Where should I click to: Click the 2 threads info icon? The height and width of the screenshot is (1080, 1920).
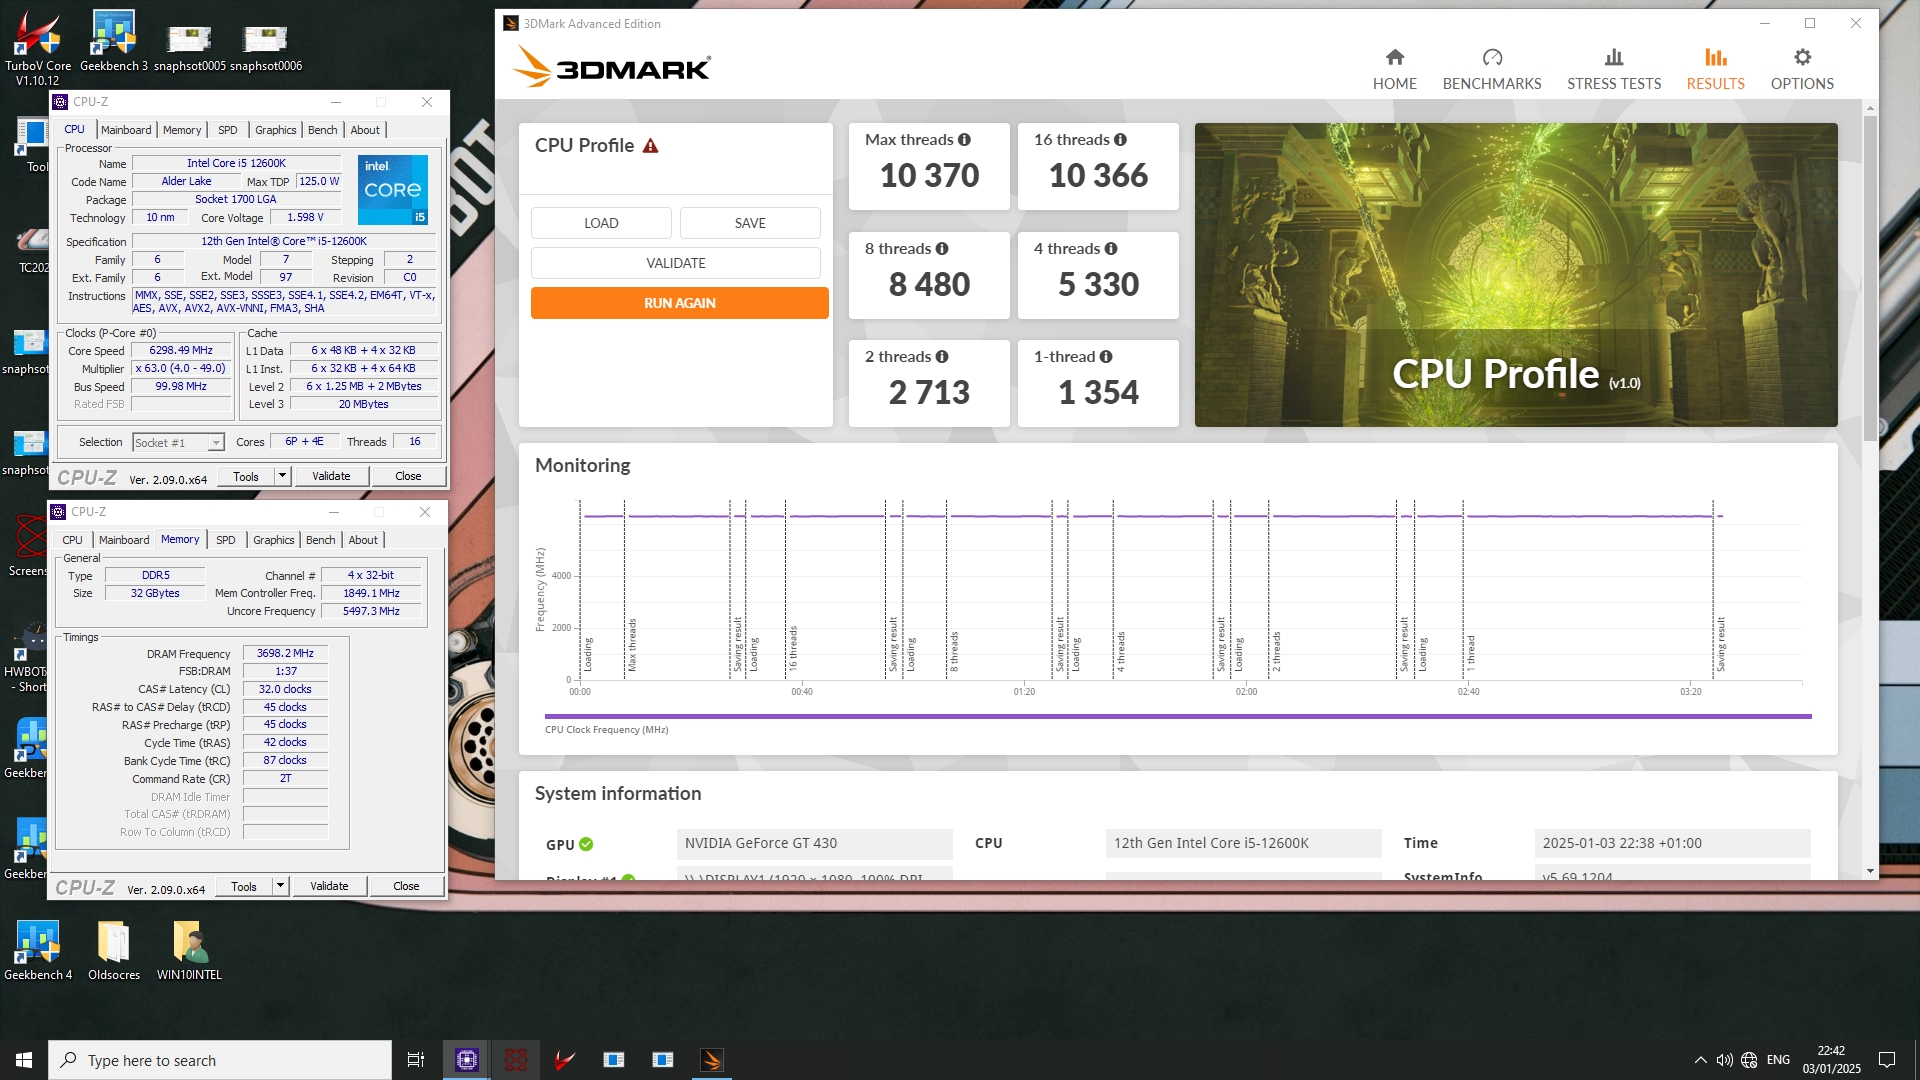942,357
